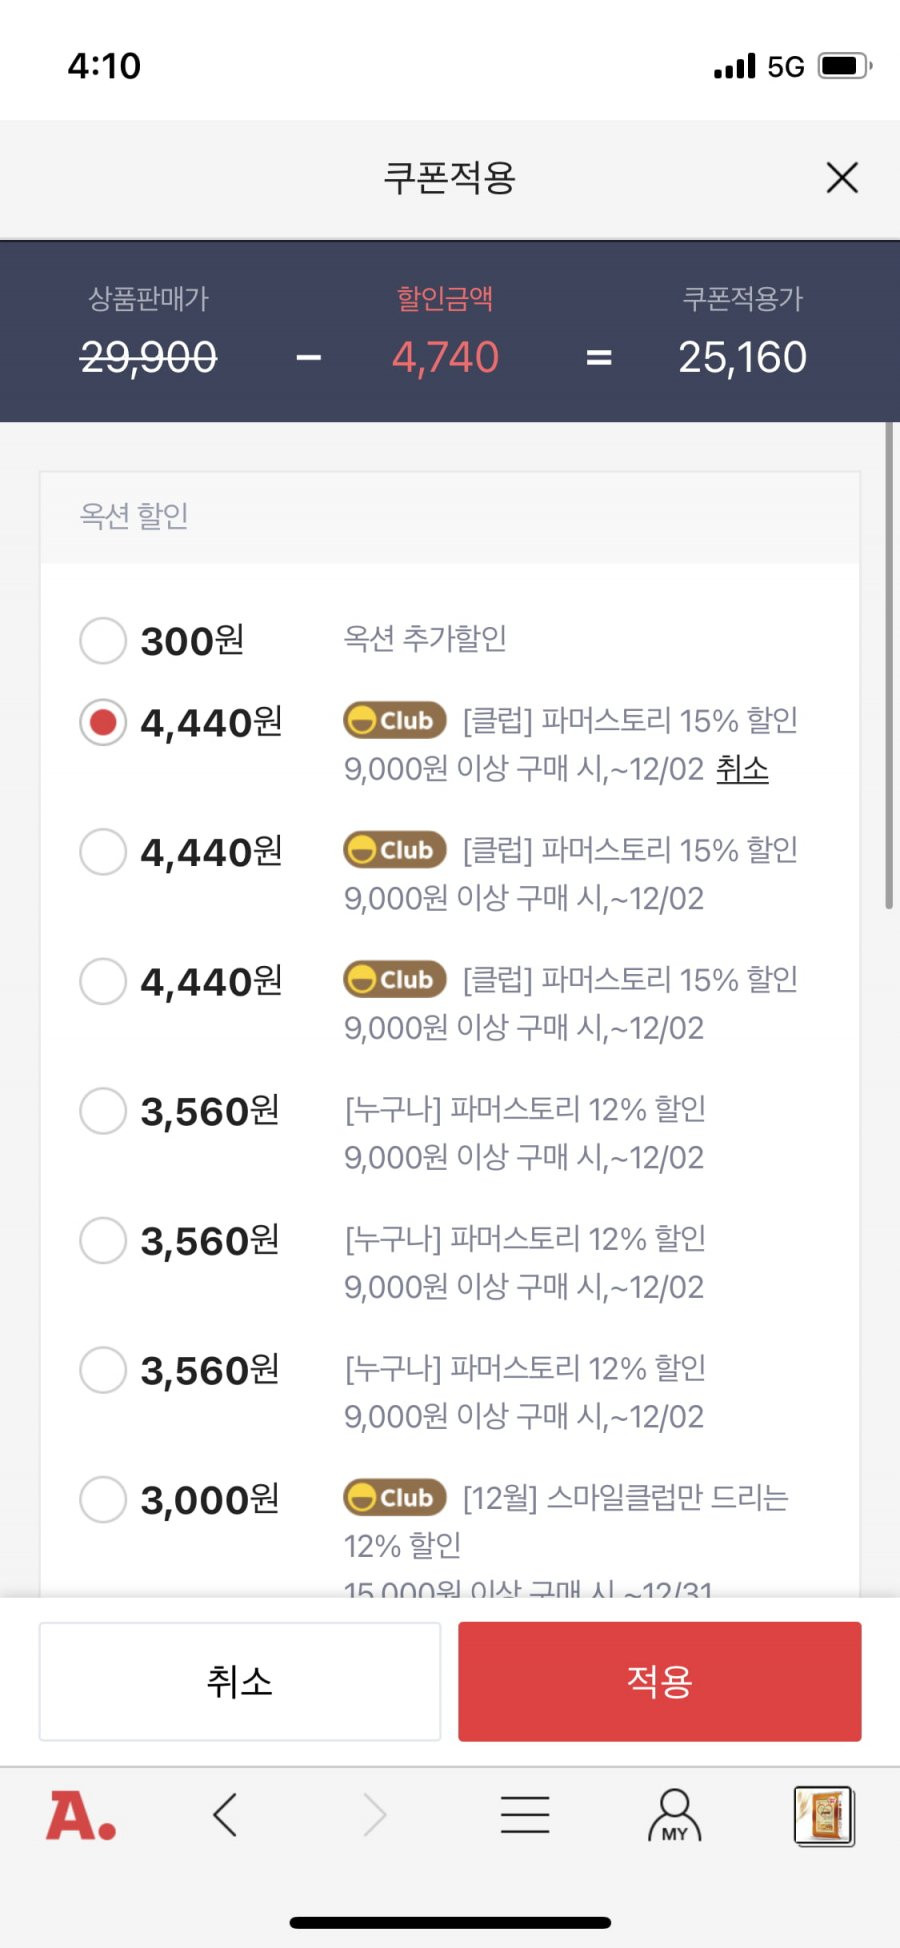Select the 300원 옵션 추가할인 radio
Image resolution: width=900 pixels, height=1948 pixels.
[103, 640]
